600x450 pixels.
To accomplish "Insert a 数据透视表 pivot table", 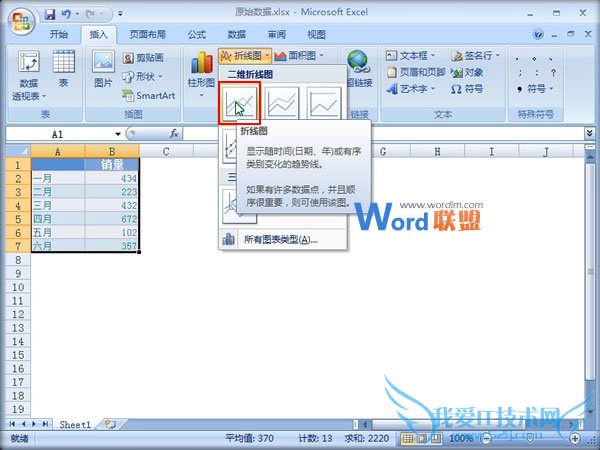I will coord(29,76).
